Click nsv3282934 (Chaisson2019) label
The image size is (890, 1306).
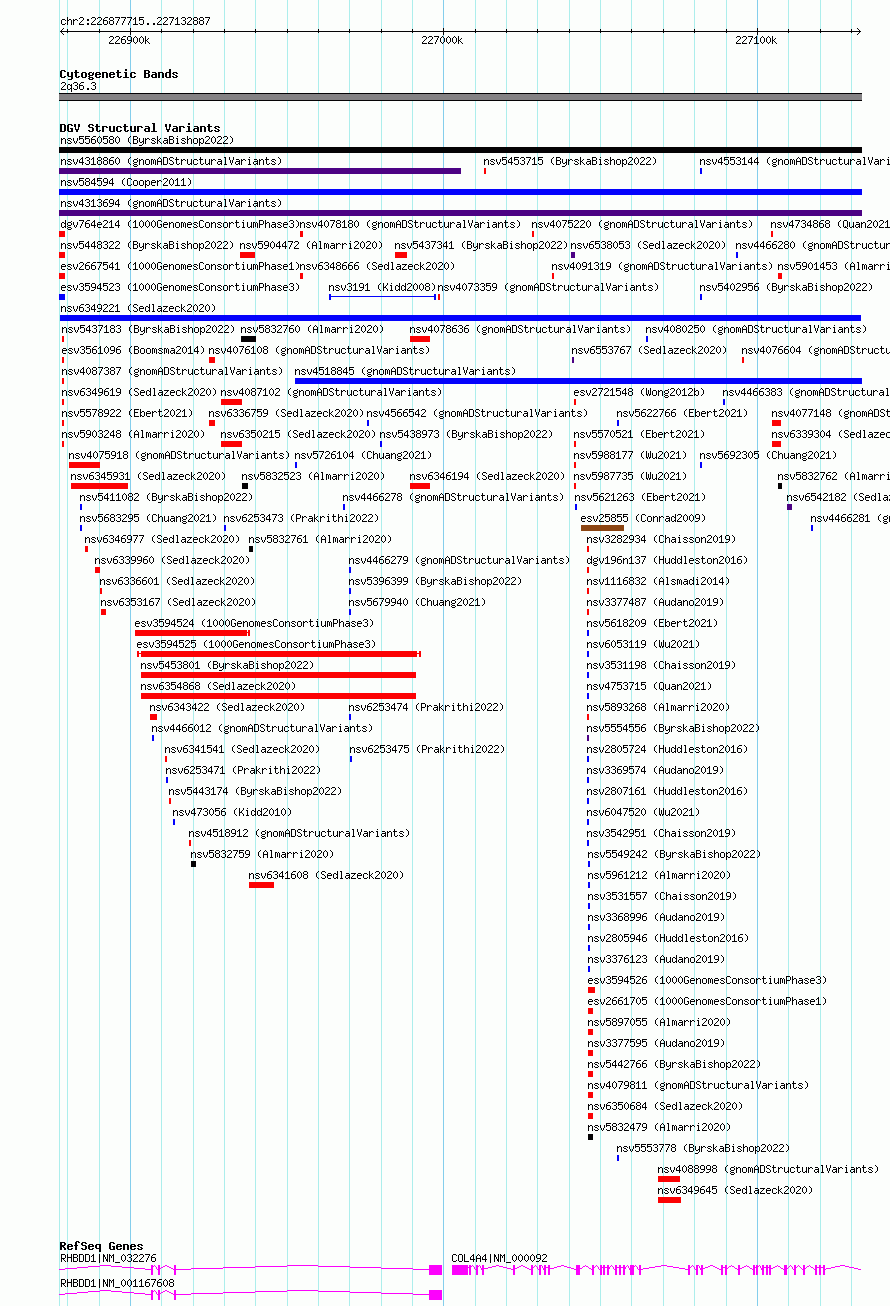click(x=661, y=540)
